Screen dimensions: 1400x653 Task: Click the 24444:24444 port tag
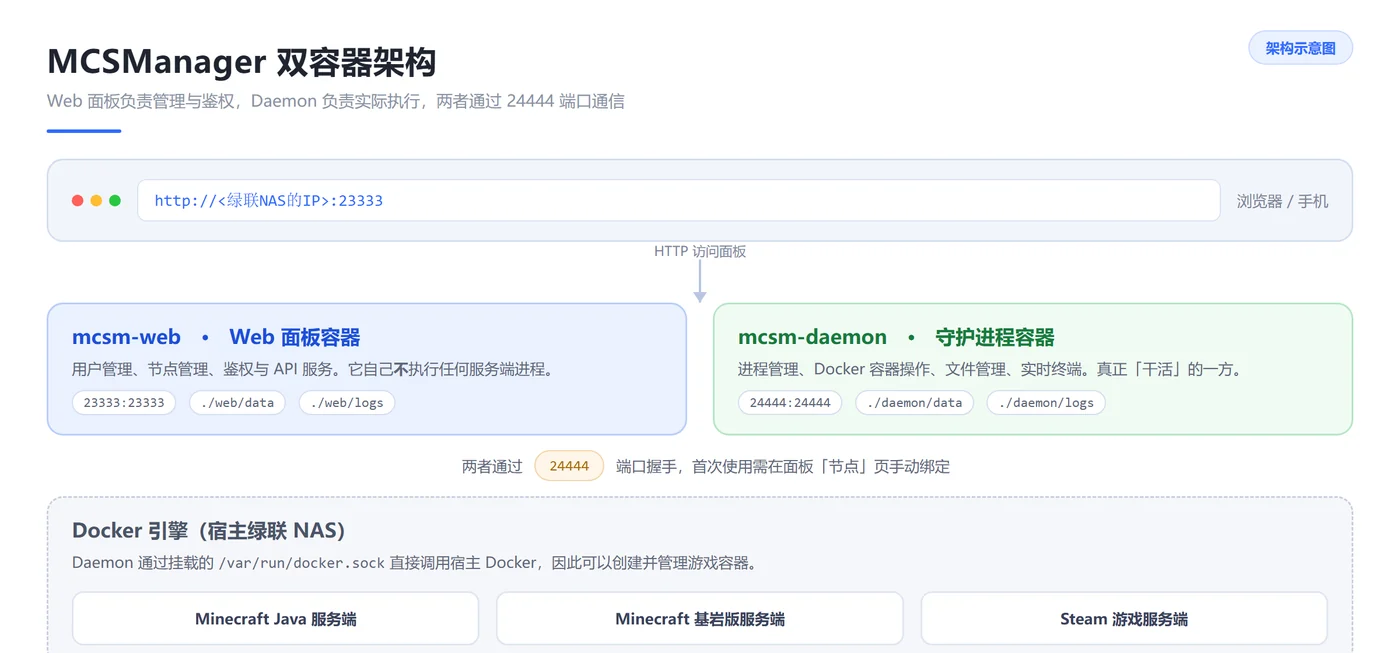(x=790, y=402)
